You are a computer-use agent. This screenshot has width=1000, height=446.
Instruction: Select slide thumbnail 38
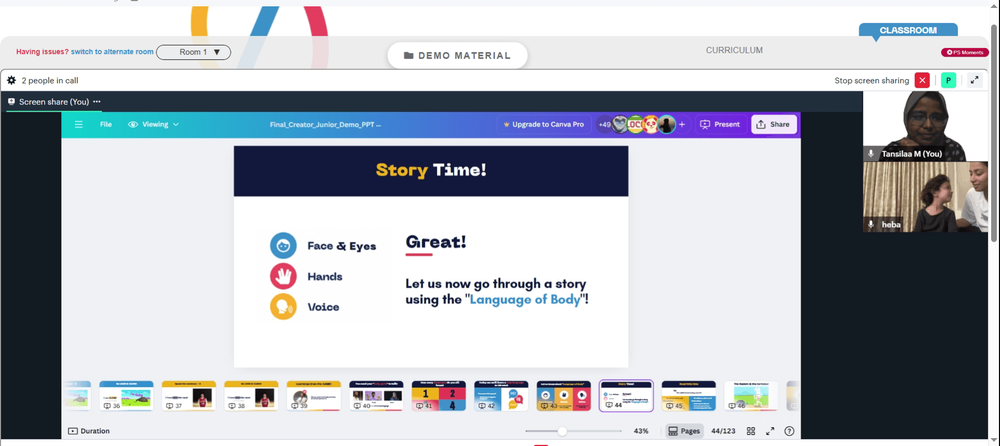(251, 396)
